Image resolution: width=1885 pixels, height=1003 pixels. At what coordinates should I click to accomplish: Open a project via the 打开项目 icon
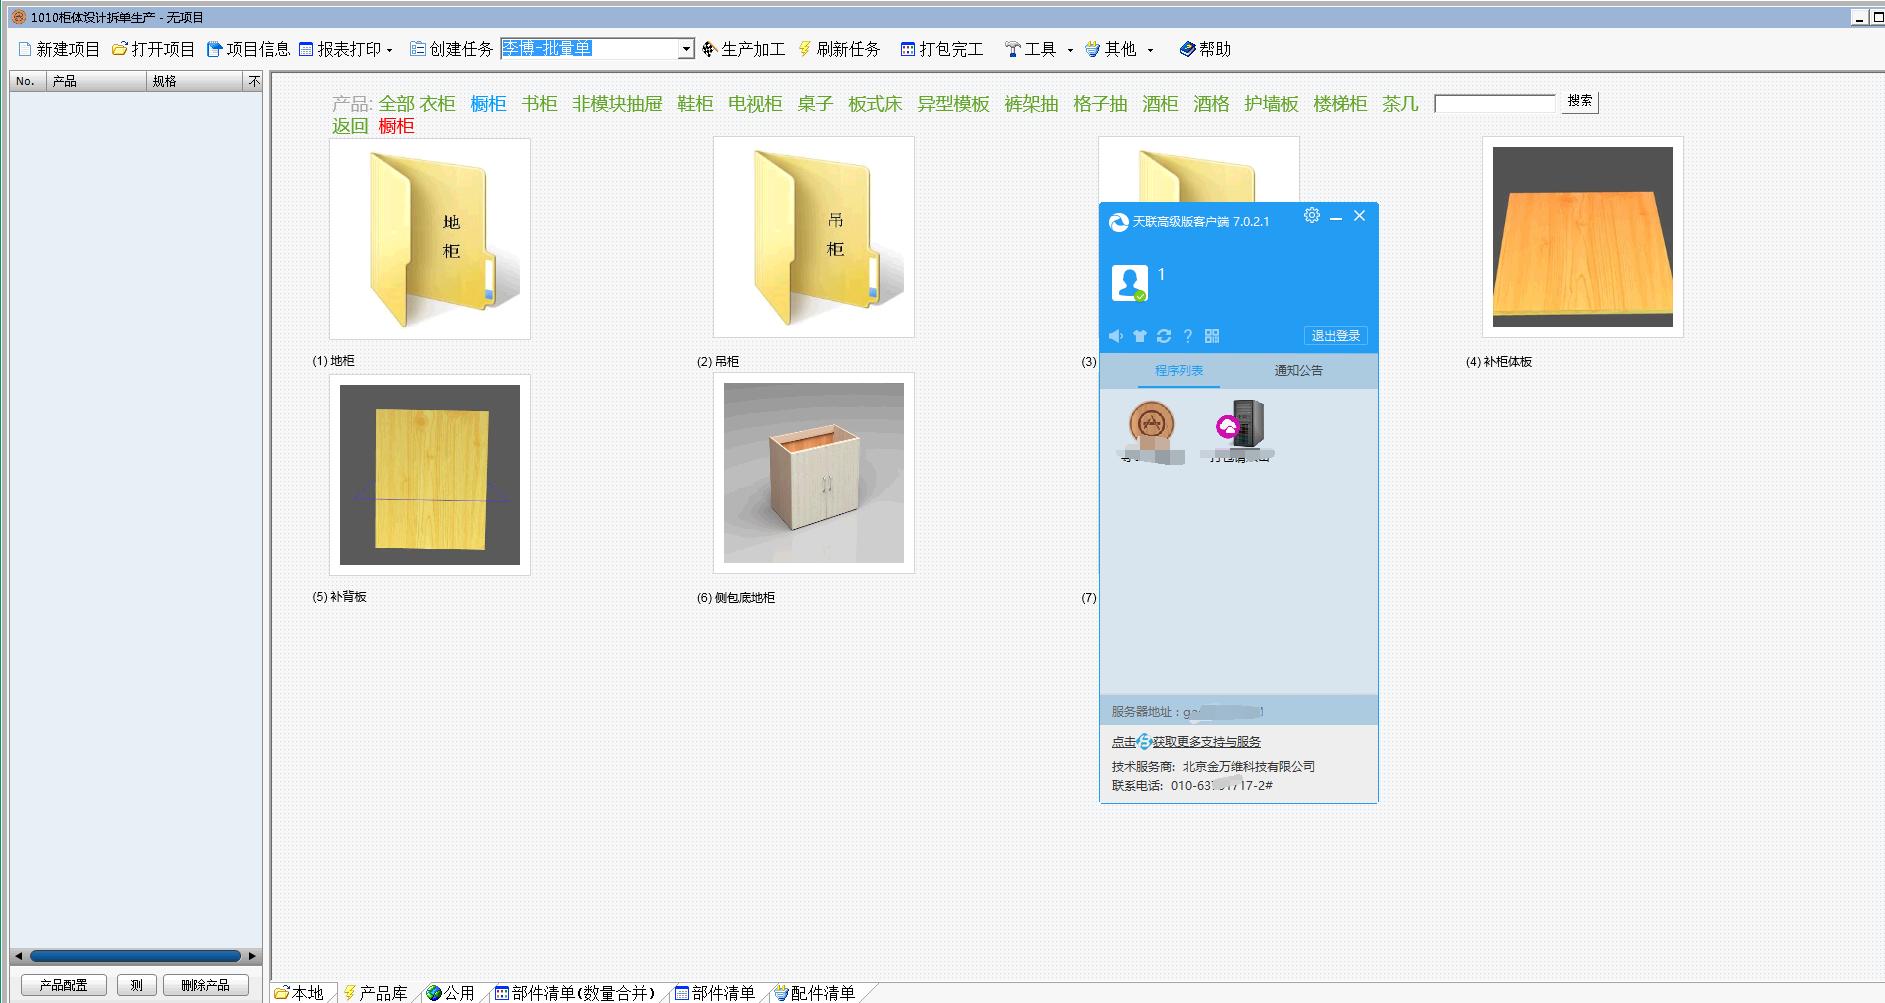coord(118,48)
